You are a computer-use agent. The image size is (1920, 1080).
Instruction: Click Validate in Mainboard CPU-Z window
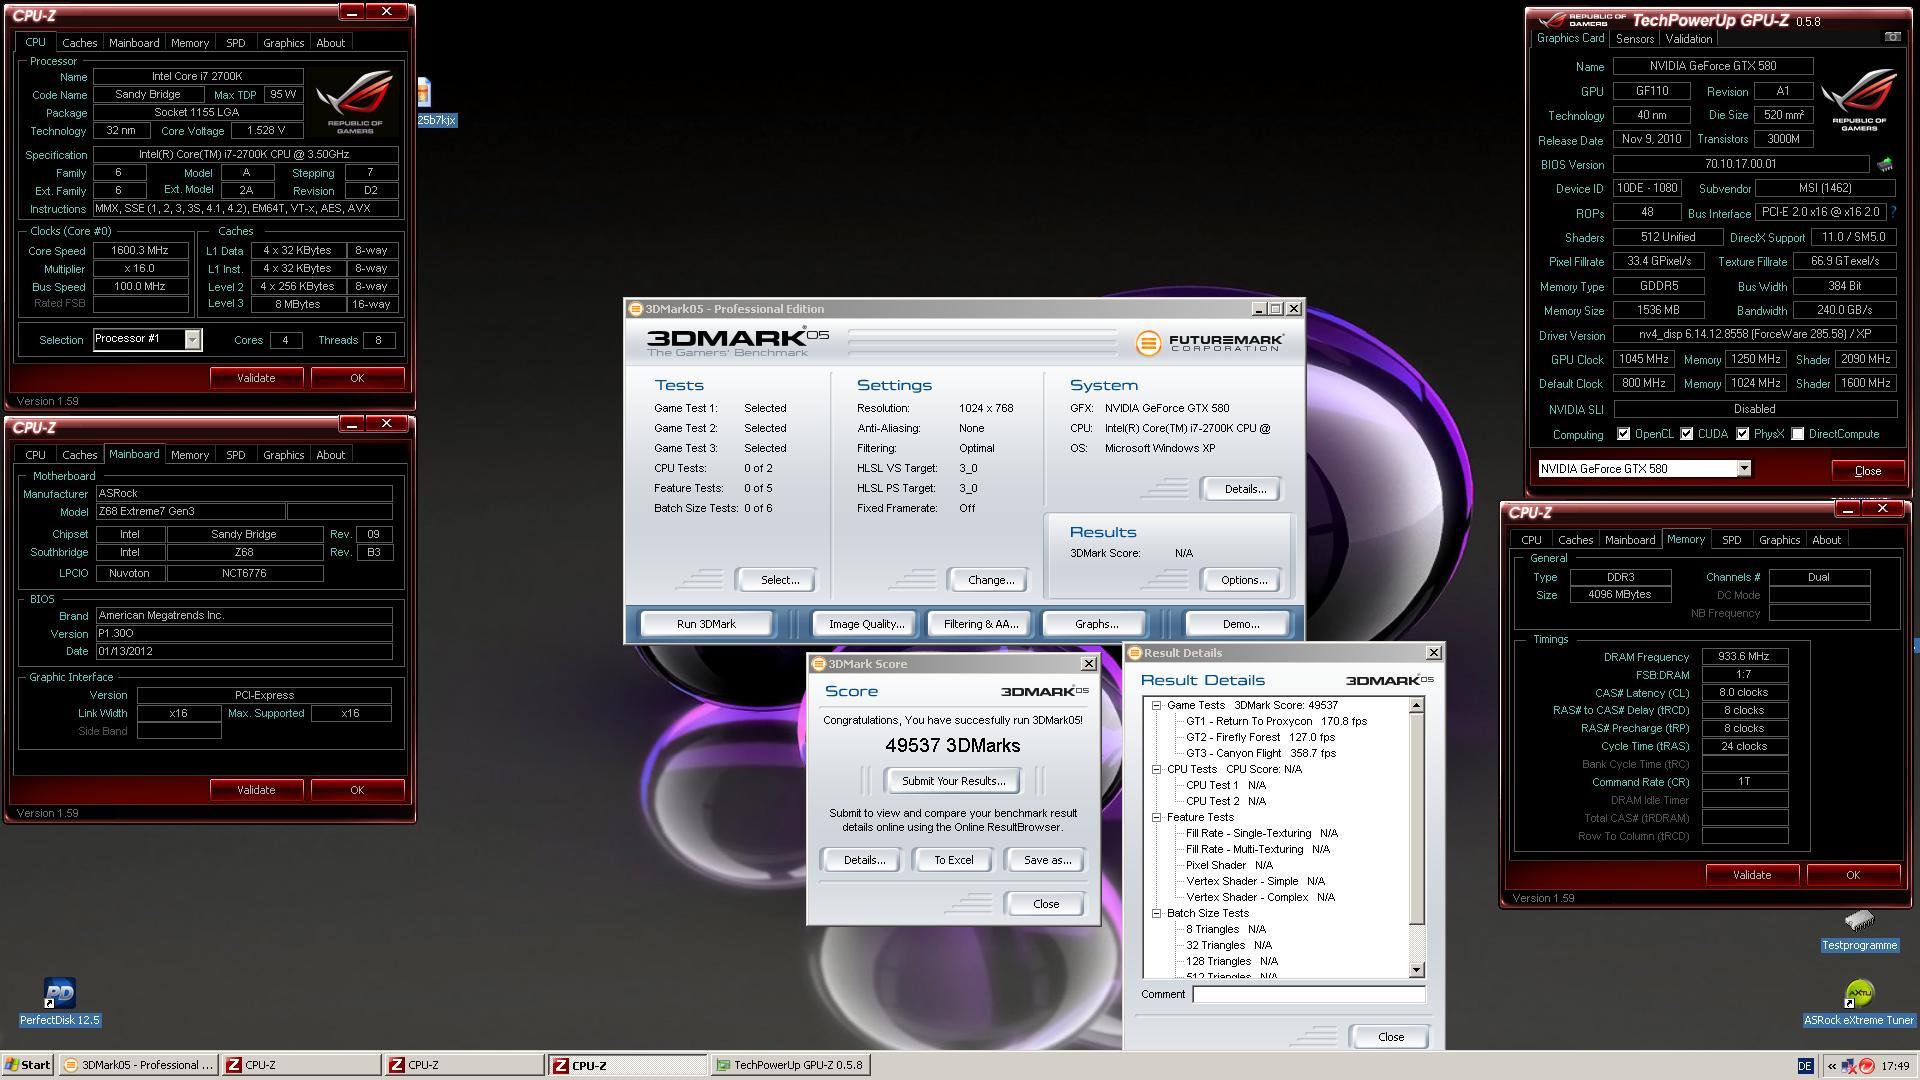pyautogui.click(x=256, y=790)
